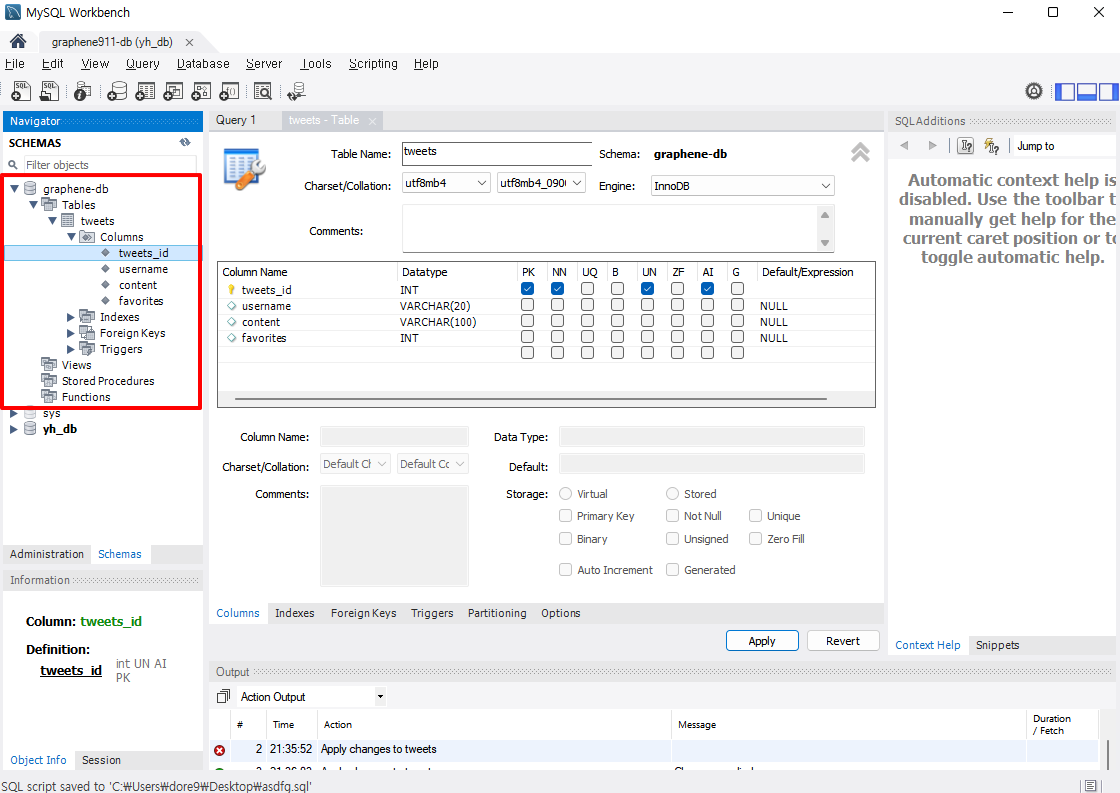Toggle the bottom output panel visibility
This screenshot has height=793, width=1120.
tap(1086, 91)
